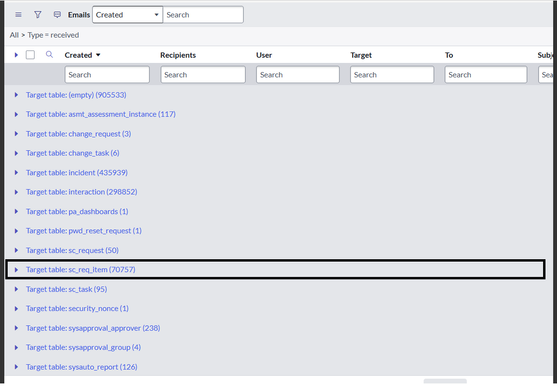Open Target table: (empty) (905533) link
The image size is (557, 386).
[x=76, y=95]
